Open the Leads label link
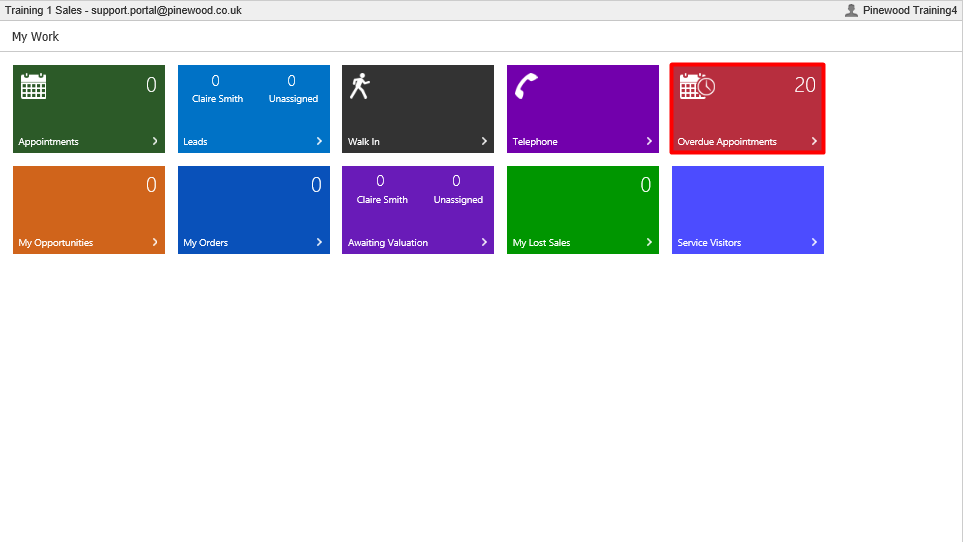The height and width of the screenshot is (542, 963). 195,142
